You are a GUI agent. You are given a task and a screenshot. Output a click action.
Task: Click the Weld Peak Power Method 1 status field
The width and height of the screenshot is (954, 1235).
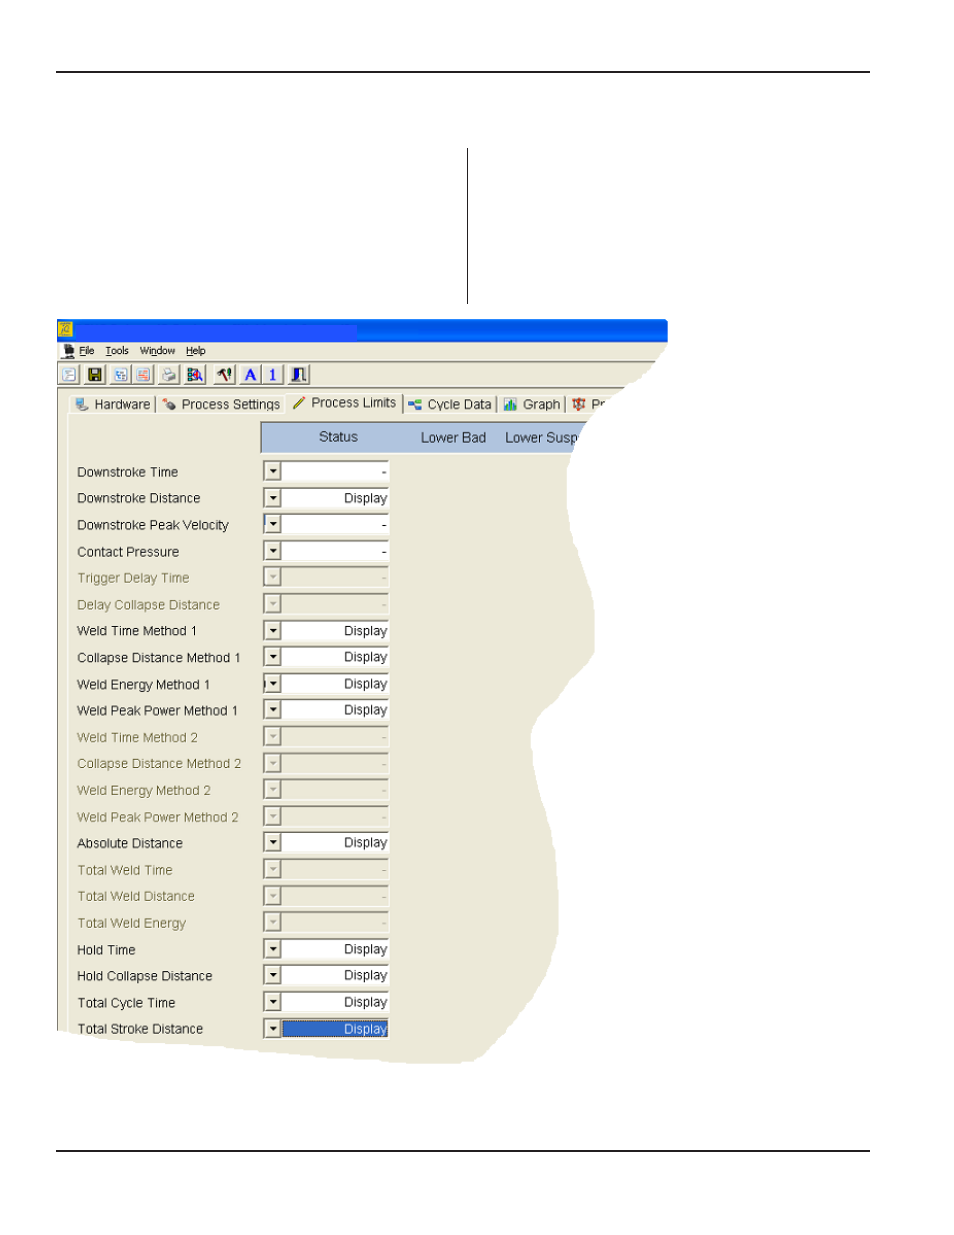[x=335, y=710]
